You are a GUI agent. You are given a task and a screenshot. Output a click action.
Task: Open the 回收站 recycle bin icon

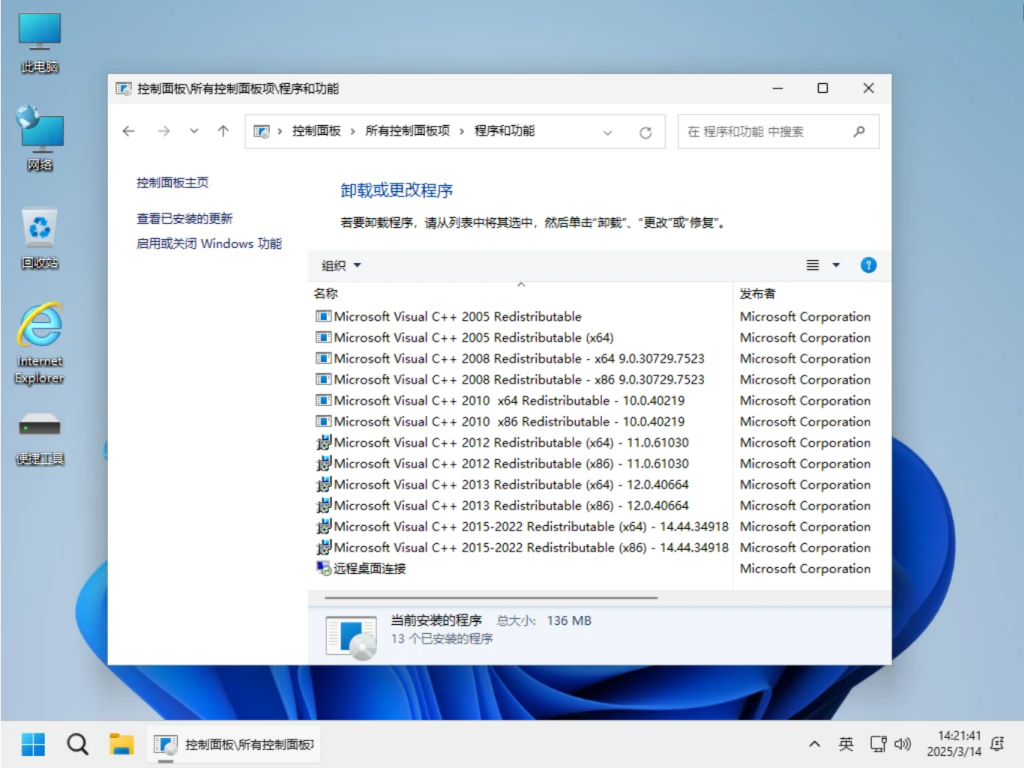(x=39, y=238)
